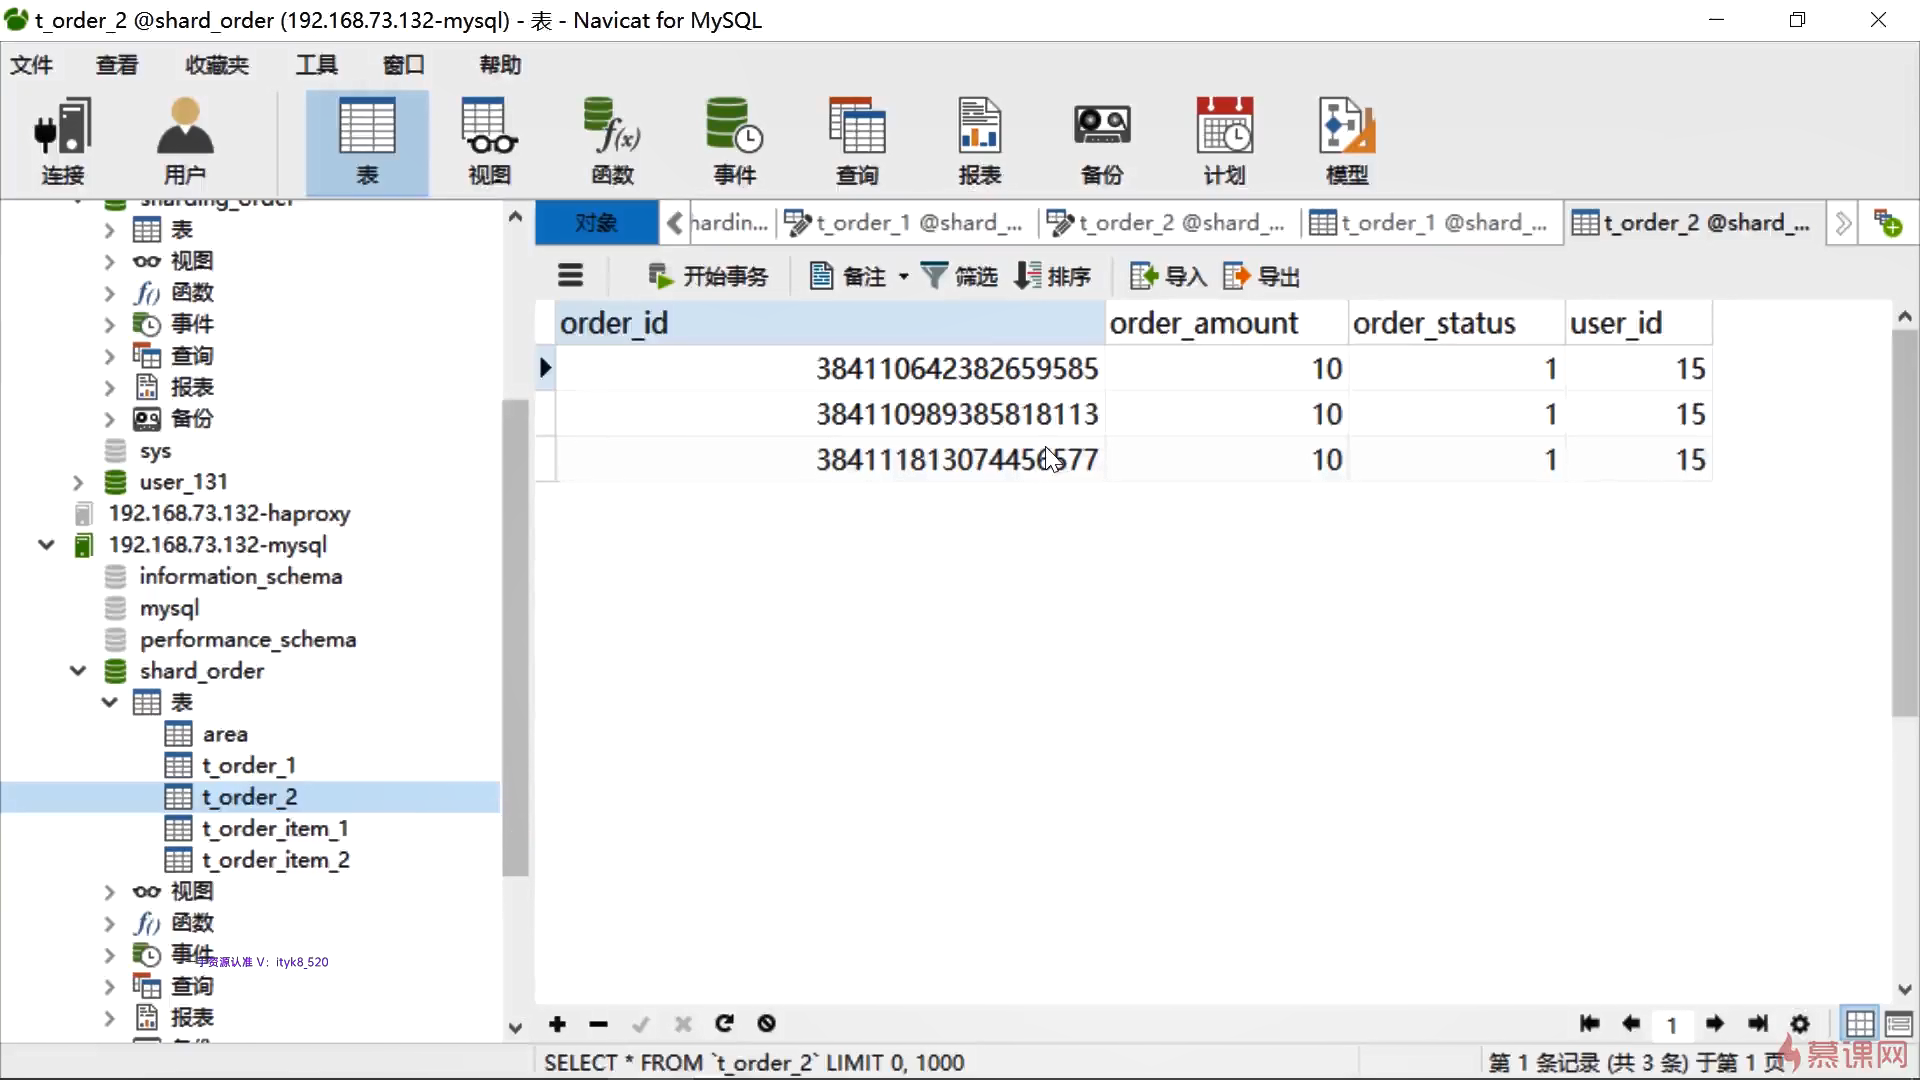Screen dimensions: 1920x1080
Task: Open the 事件 events toolbar icon
Action: click(x=734, y=142)
